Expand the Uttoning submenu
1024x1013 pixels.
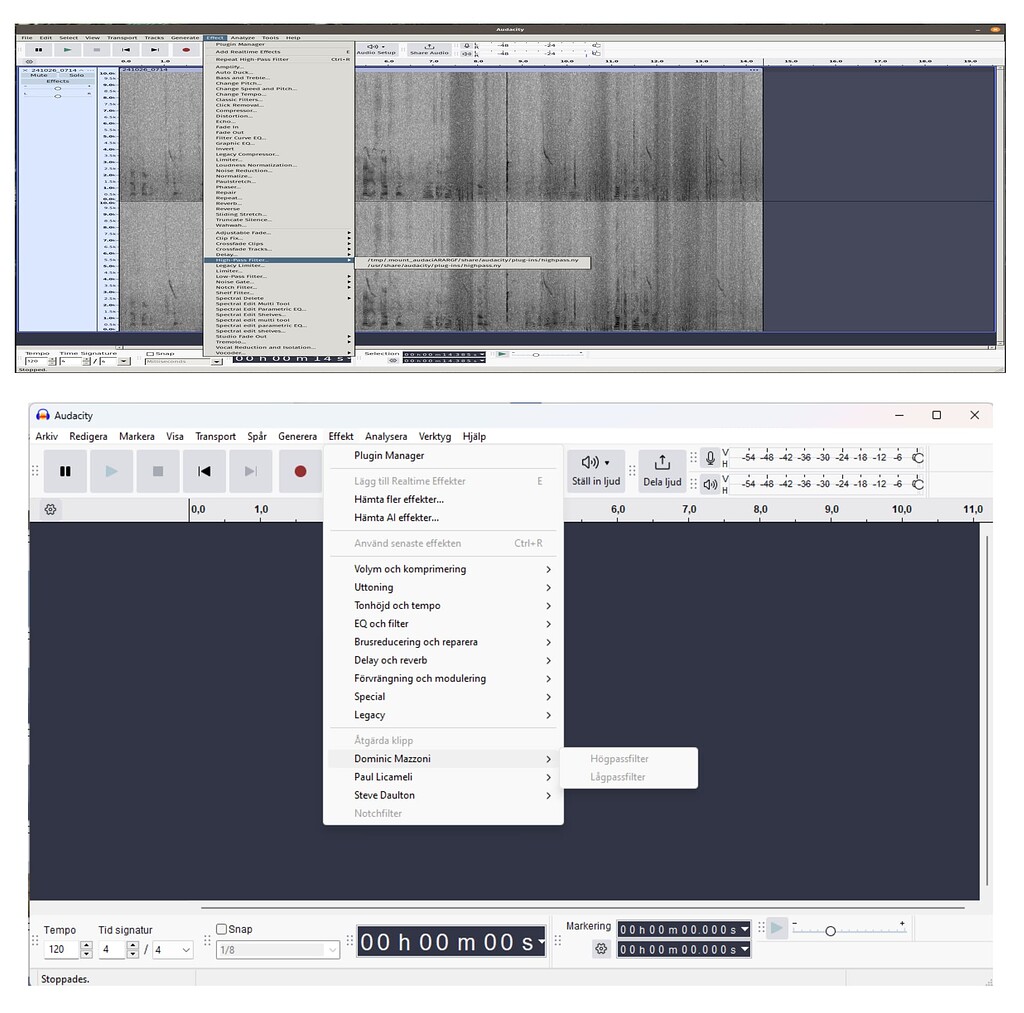coord(443,587)
